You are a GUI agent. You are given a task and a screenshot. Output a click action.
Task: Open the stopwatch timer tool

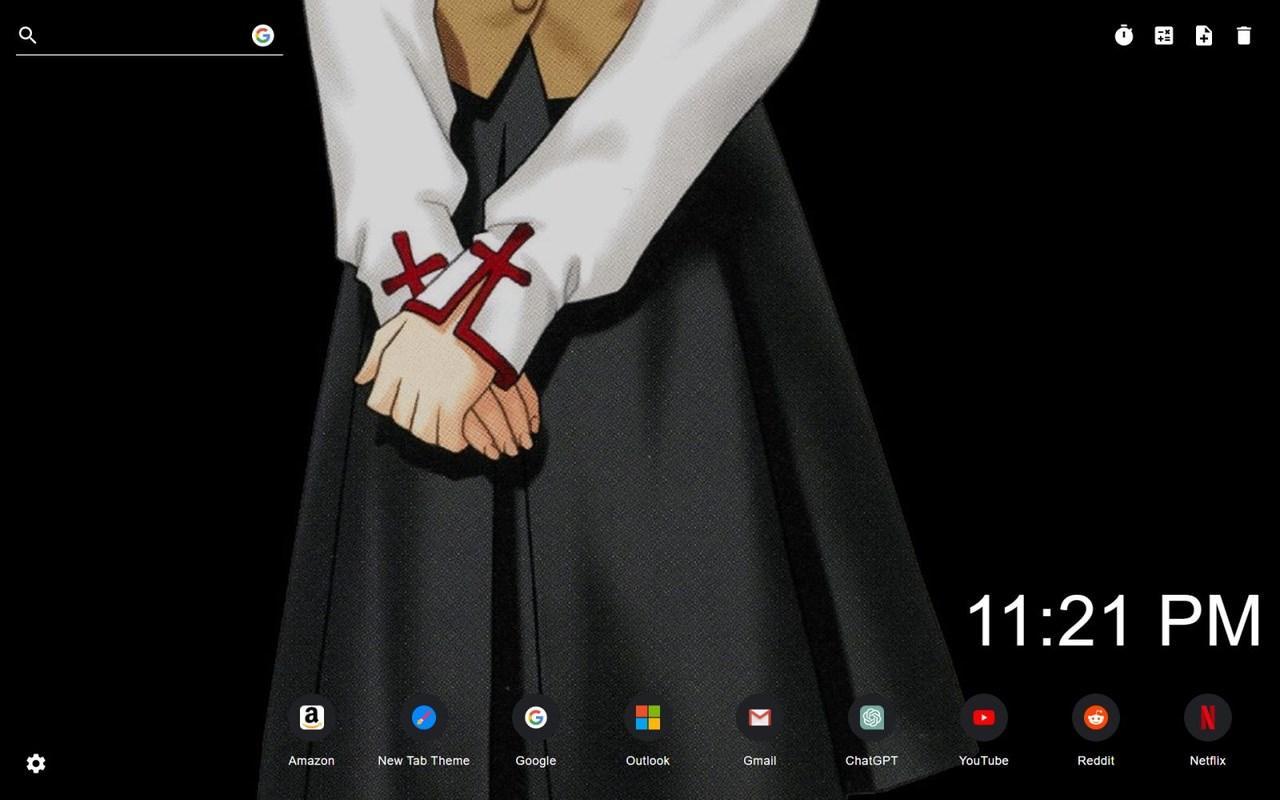[1124, 36]
